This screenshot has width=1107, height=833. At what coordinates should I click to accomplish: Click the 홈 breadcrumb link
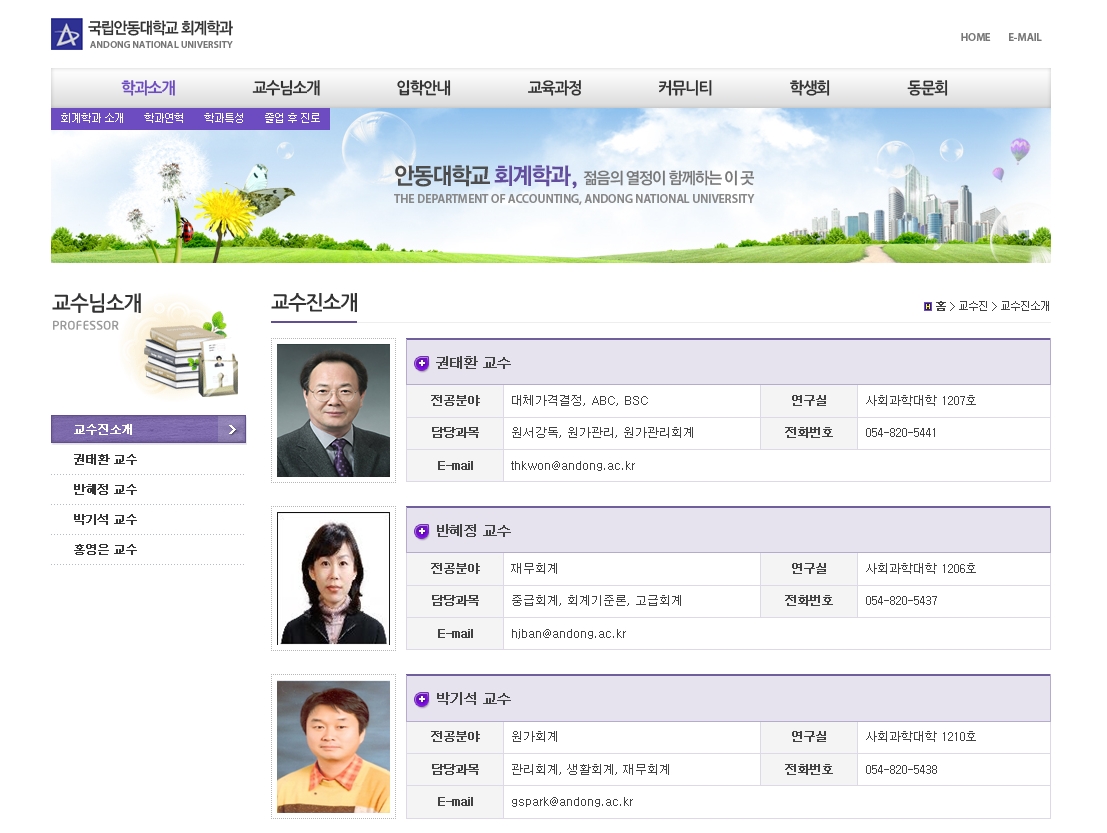pyautogui.click(x=941, y=306)
